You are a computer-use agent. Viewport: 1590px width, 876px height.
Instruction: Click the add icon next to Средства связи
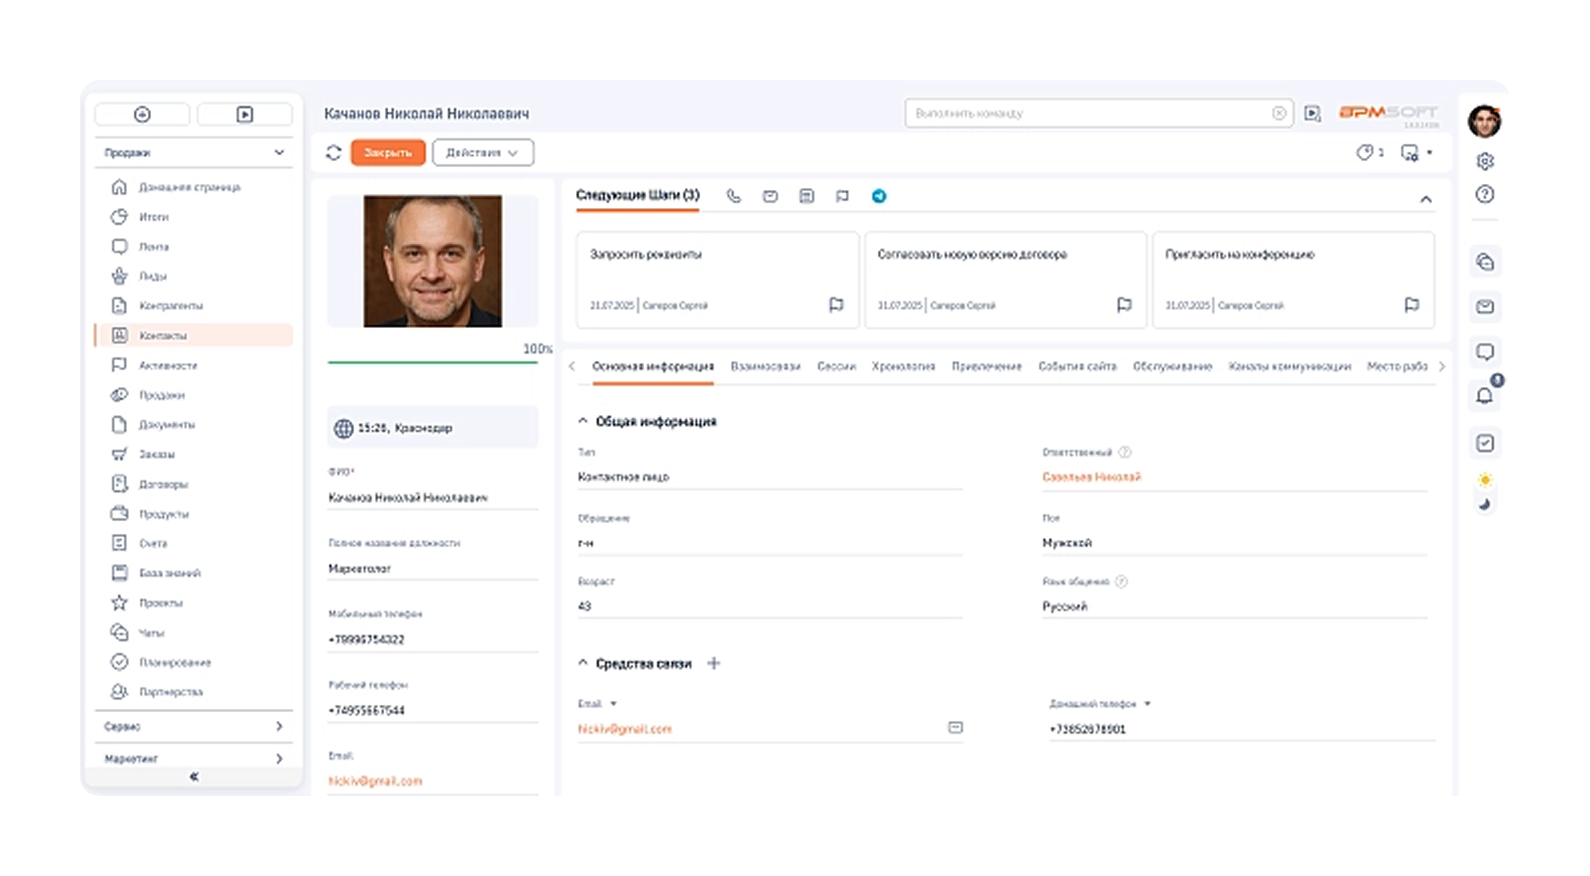click(x=714, y=663)
